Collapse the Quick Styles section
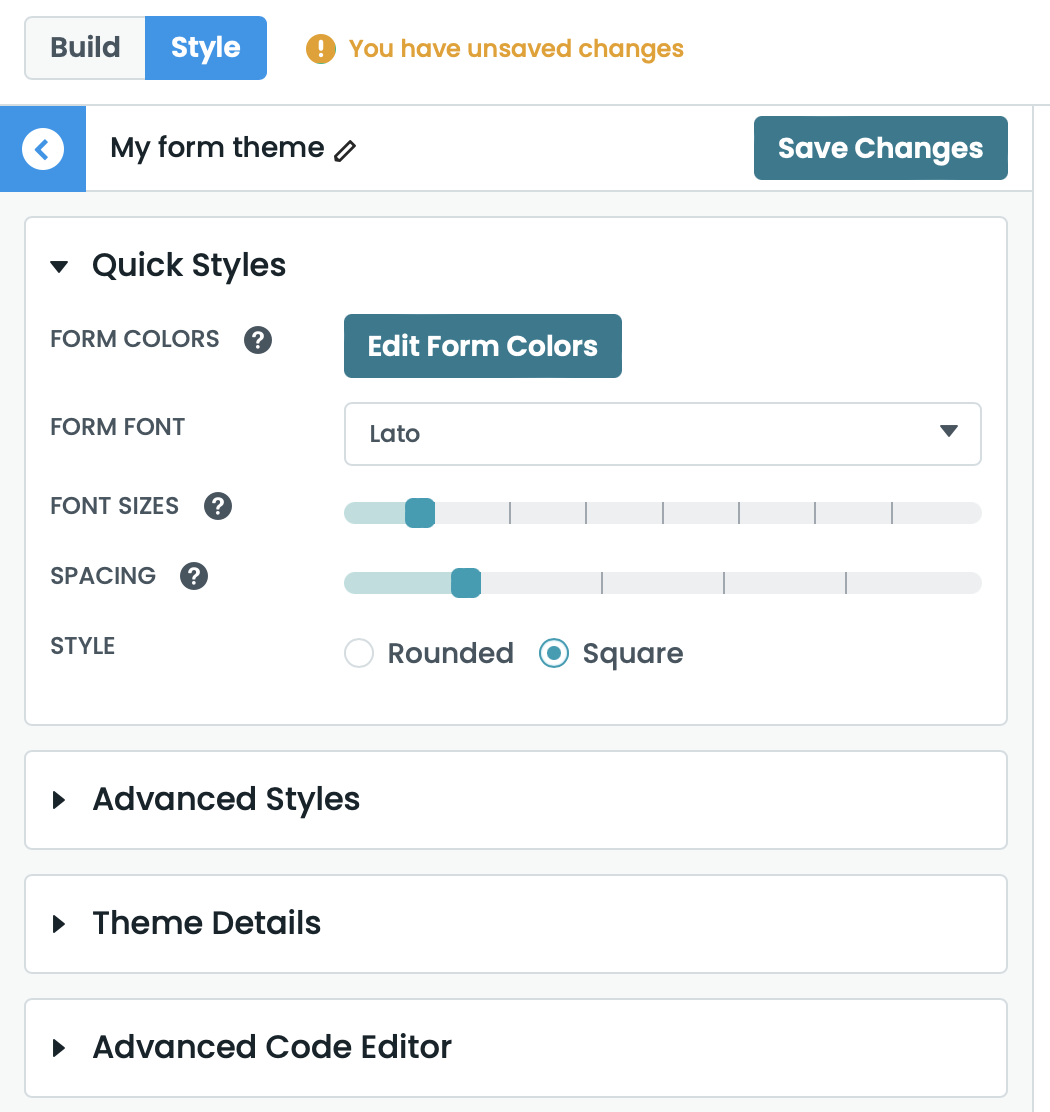This screenshot has height=1112, width=1050. coord(60,266)
